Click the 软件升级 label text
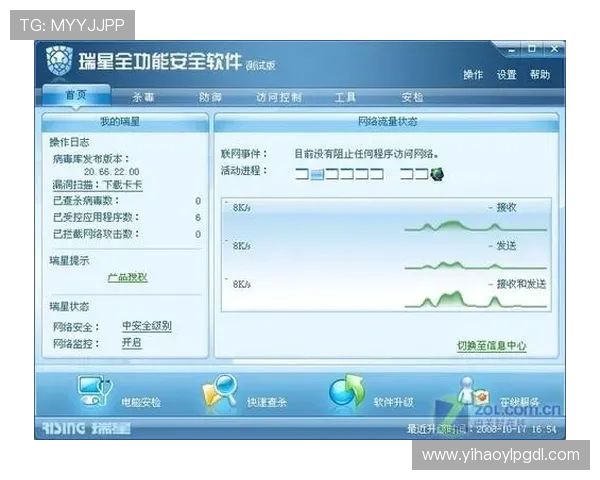Screen dimensions: 600x480 point(393,402)
